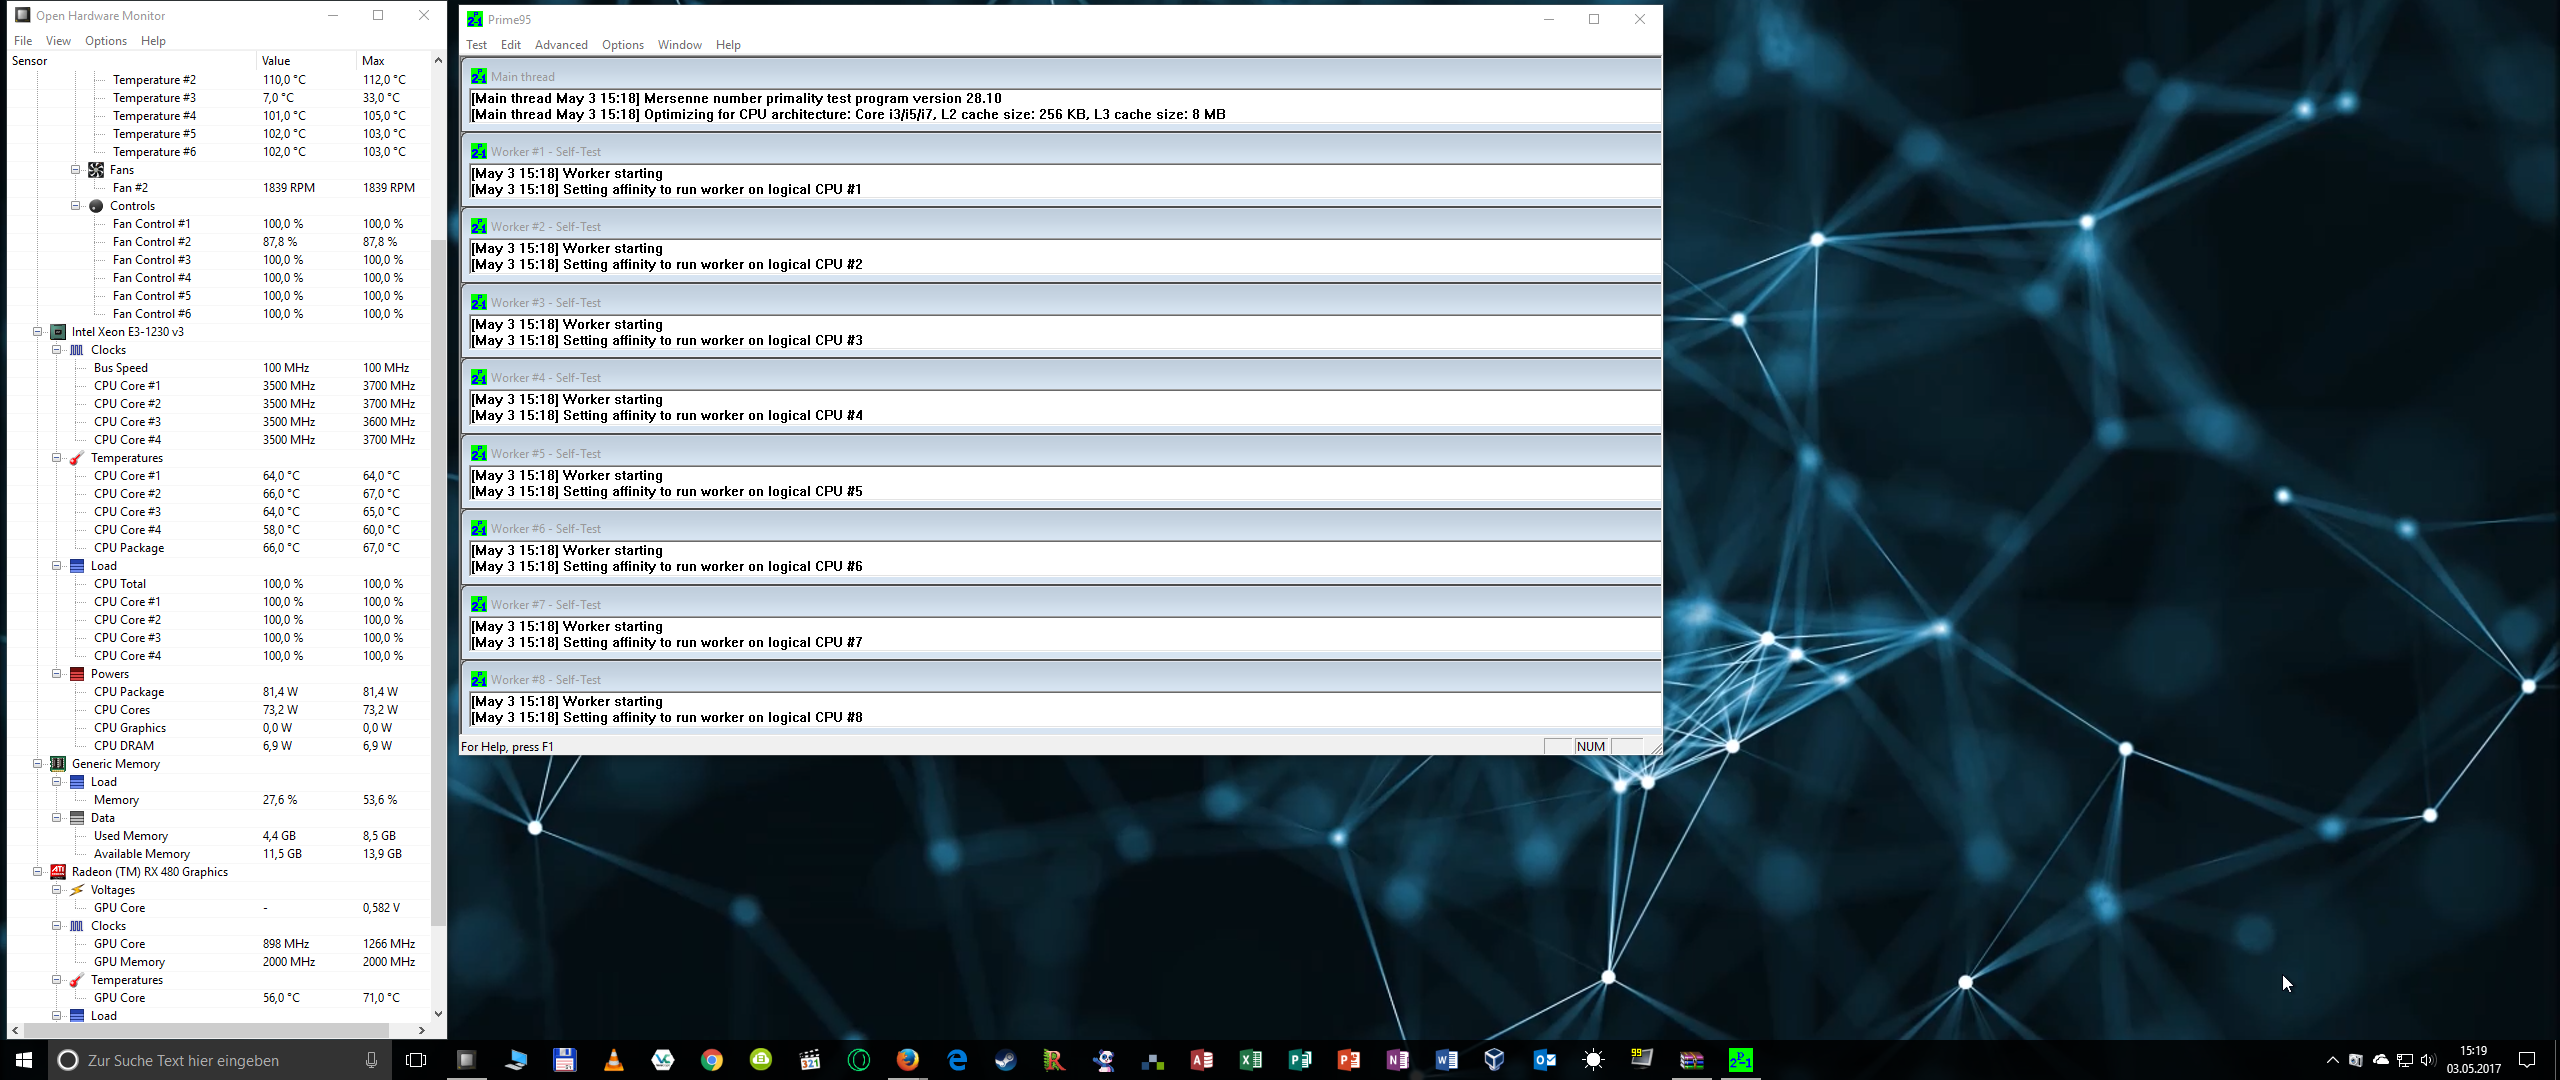Image resolution: width=2560 pixels, height=1080 pixels.
Task: Click the Prime95 taskbar icon
Action: tap(1740, 1060)
